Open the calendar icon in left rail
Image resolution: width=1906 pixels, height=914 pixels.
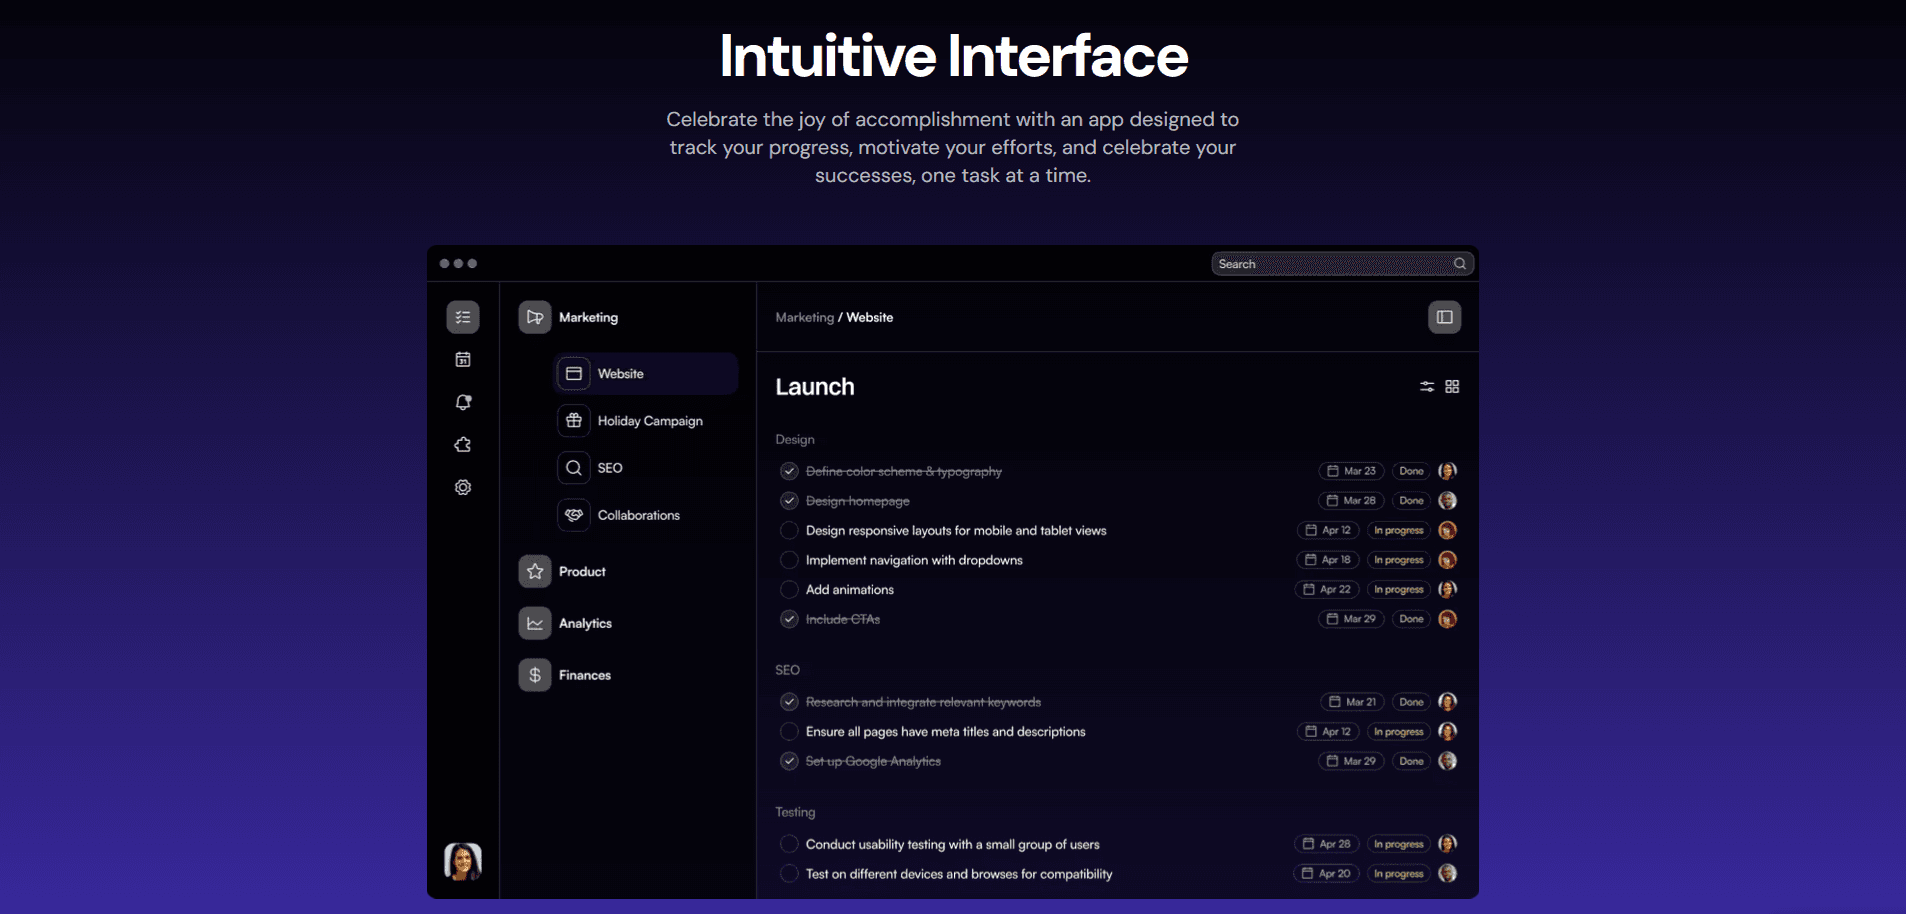click(463, 360)
